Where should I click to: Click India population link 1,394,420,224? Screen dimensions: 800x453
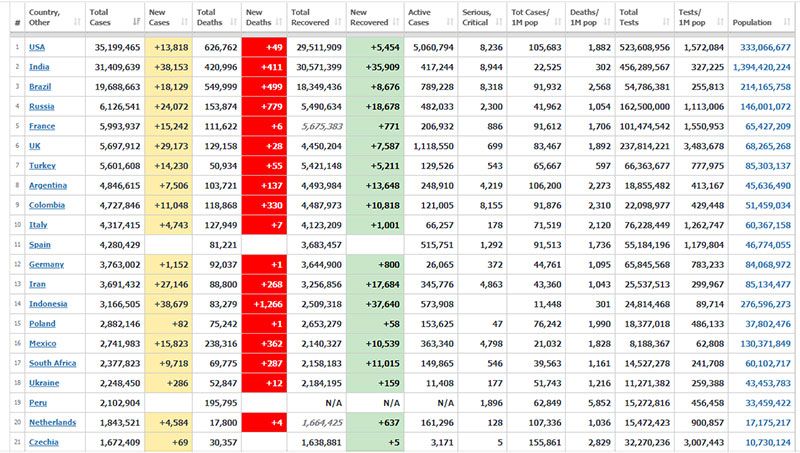(x=762, y=67)
